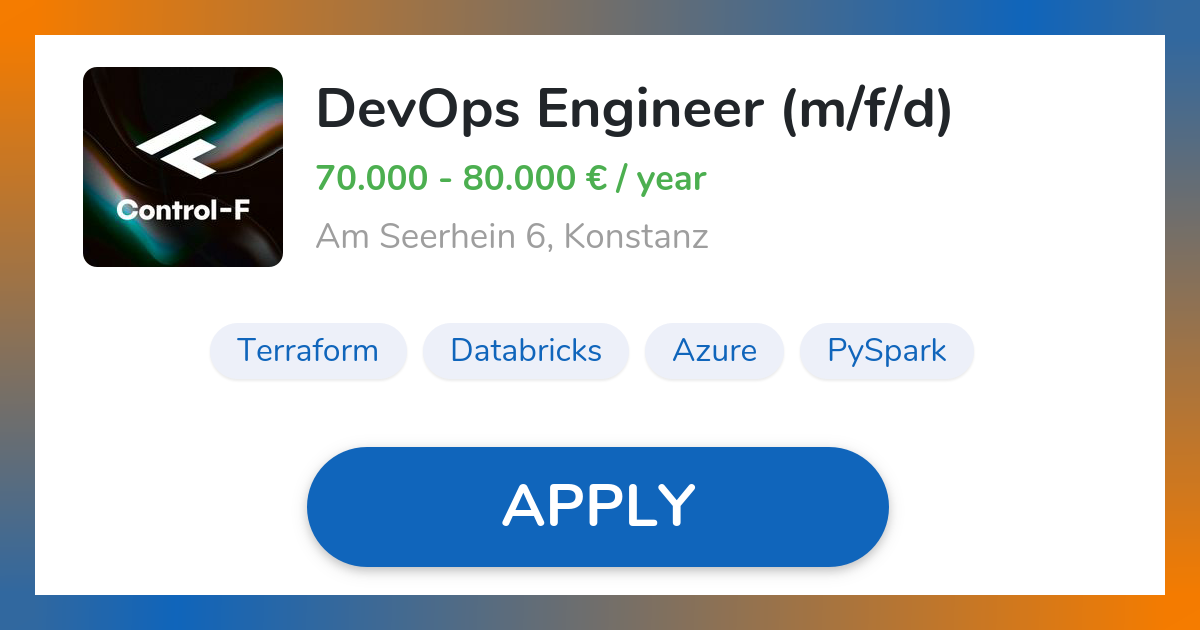Click the orange gradient corner at top left
Viewport: 1200px width, 630px height.
[17, 17]
